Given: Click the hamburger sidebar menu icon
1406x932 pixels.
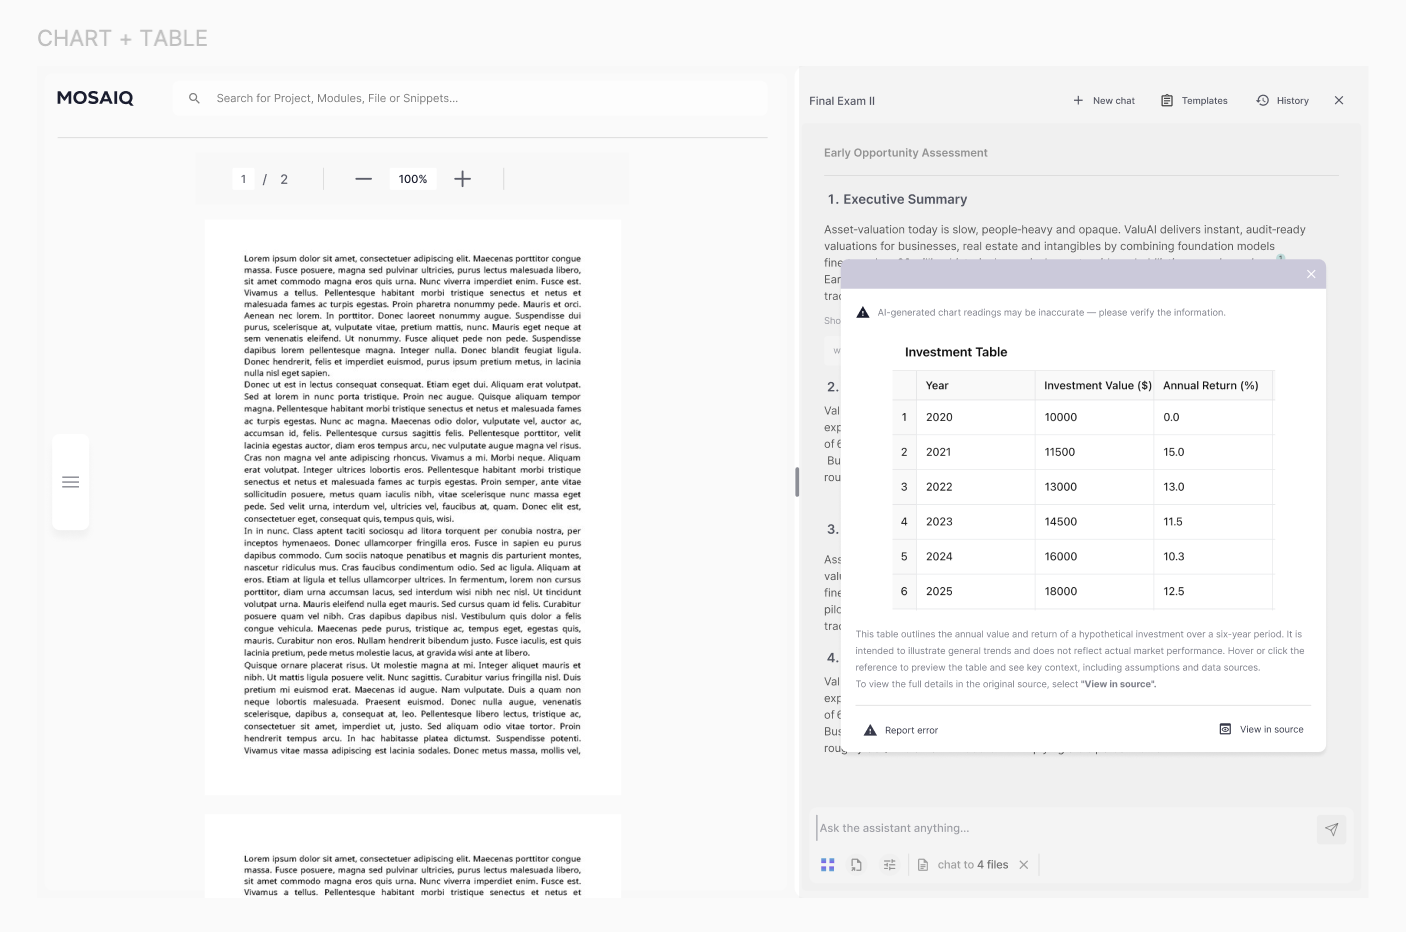Looking at the screenshot, I should click(x=71, y=482).
